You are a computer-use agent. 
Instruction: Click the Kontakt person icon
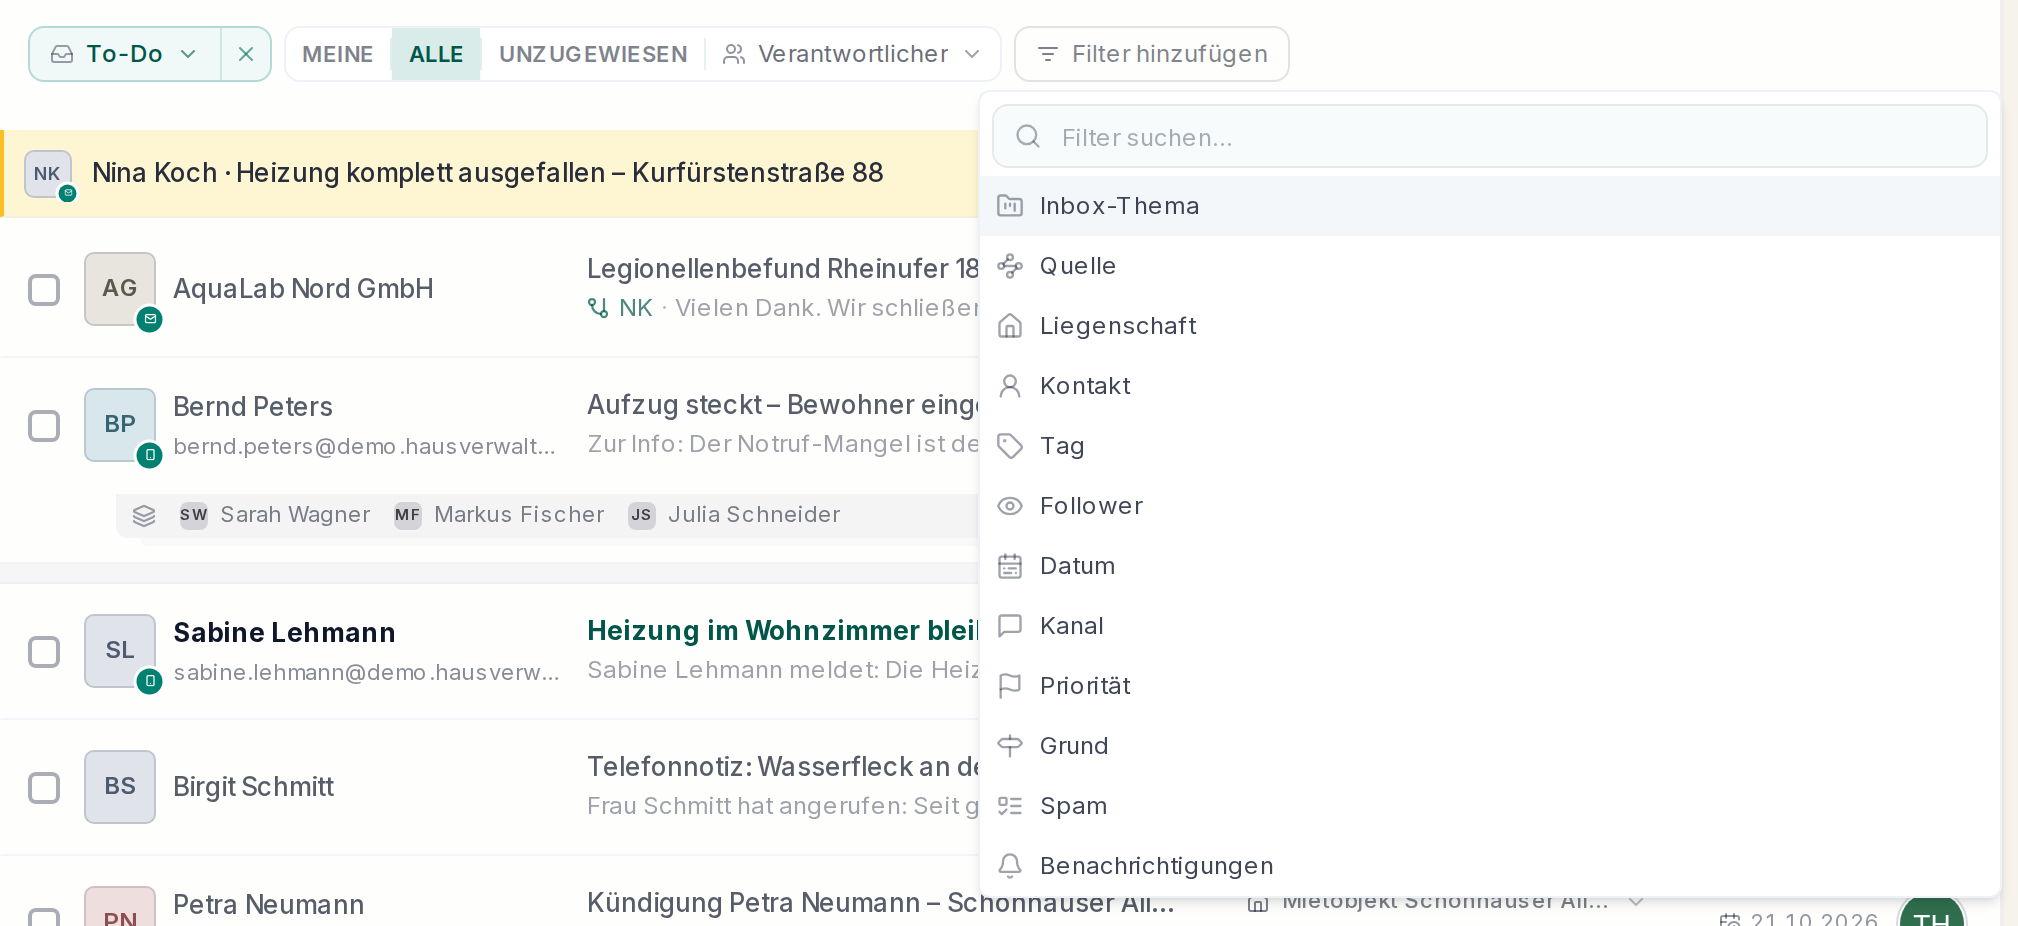(1010, 386)
